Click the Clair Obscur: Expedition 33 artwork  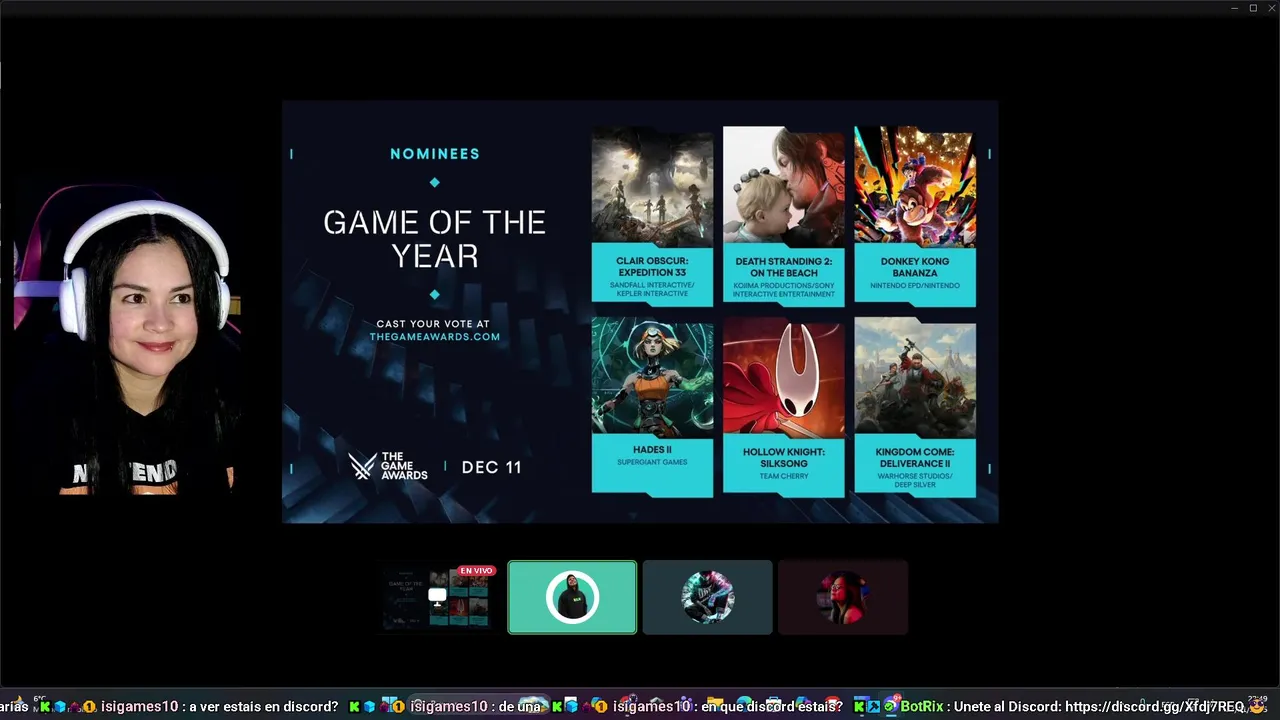652,186
